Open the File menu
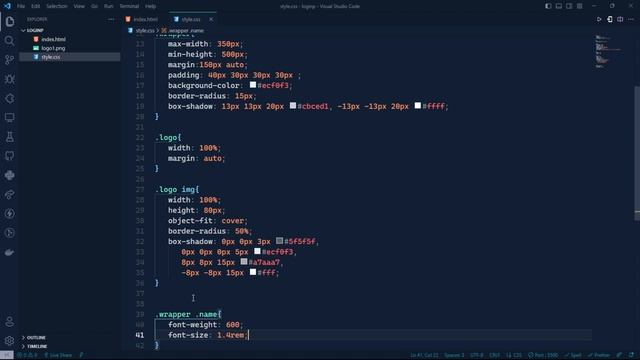This screenshot has height=360, width=640. pyautogui.click(x=21, y=6)
